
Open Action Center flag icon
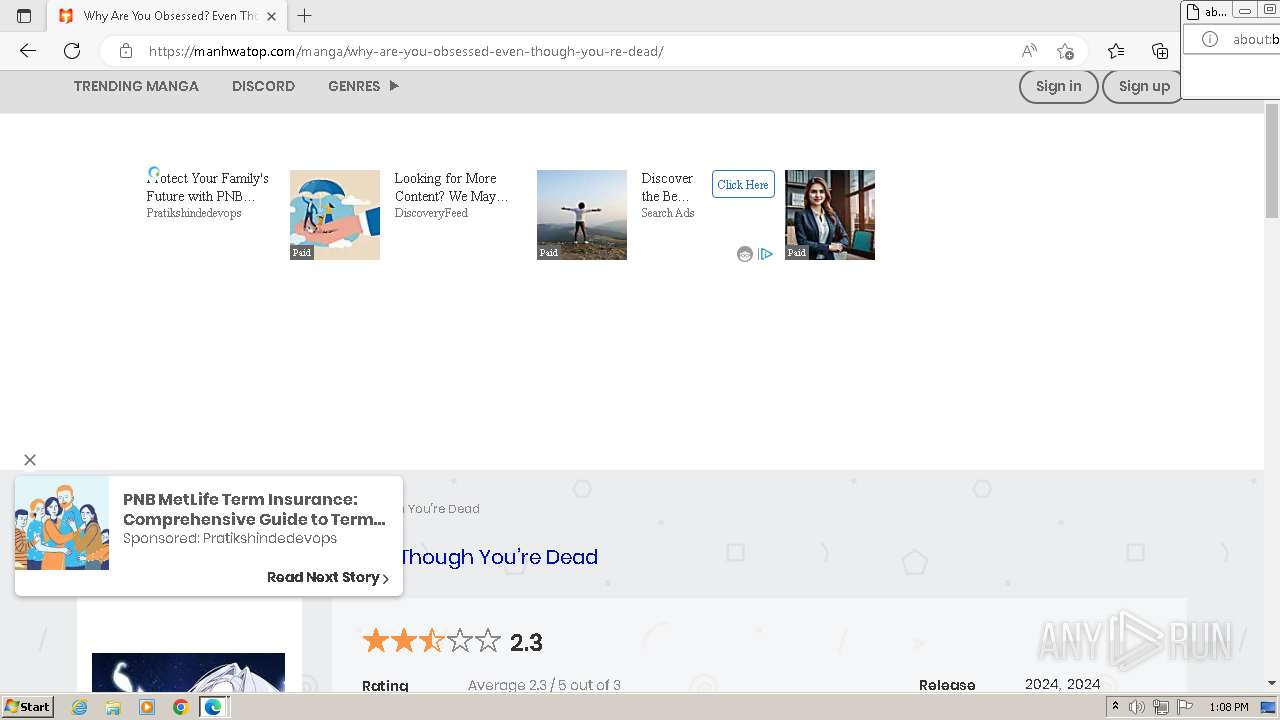click(x=1185, y=707)
